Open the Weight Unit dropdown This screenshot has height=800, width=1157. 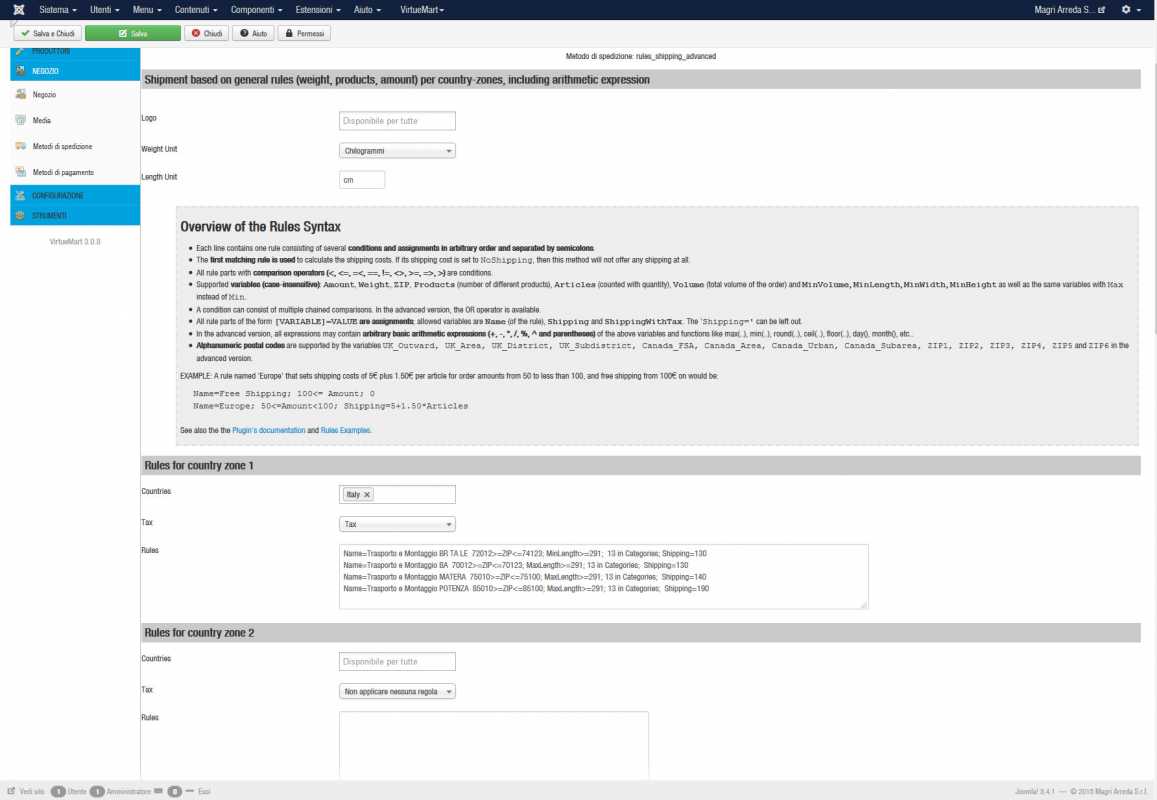pyautogui.click(x=397, y=151)
